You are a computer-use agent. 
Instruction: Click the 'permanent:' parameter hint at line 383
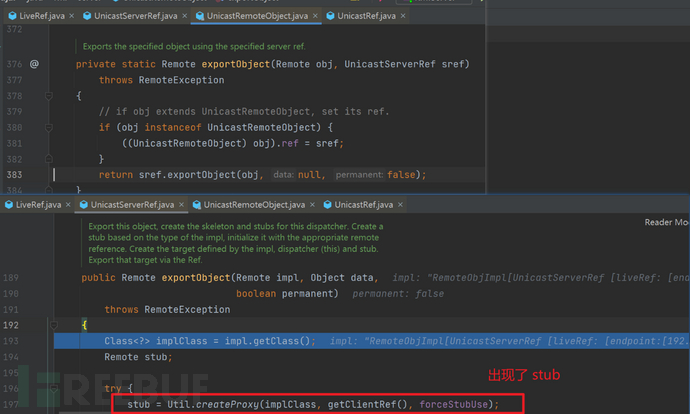(359, 175)
